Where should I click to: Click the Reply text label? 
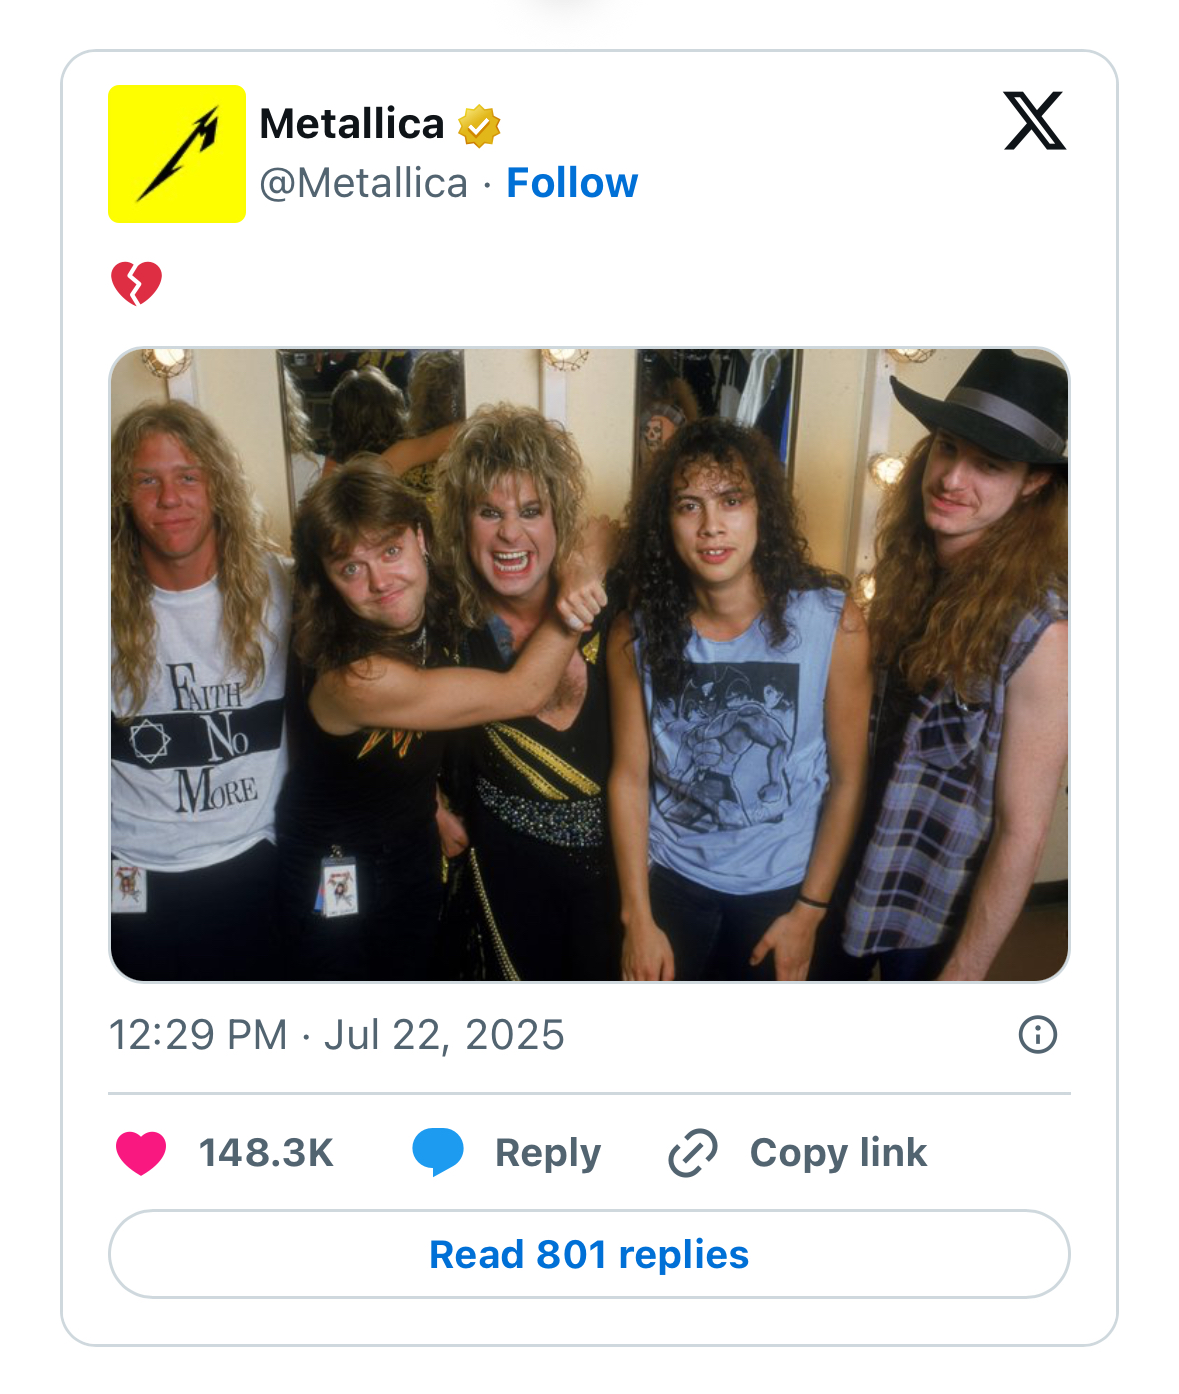click(x=548, y=1153)
